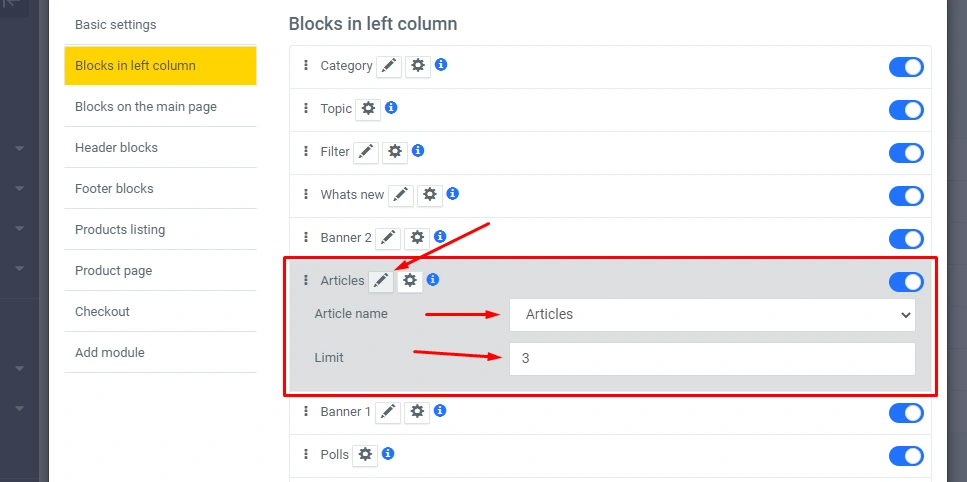Toggle the Articles block off
967x482 pixels.
[x=906, y=282]
